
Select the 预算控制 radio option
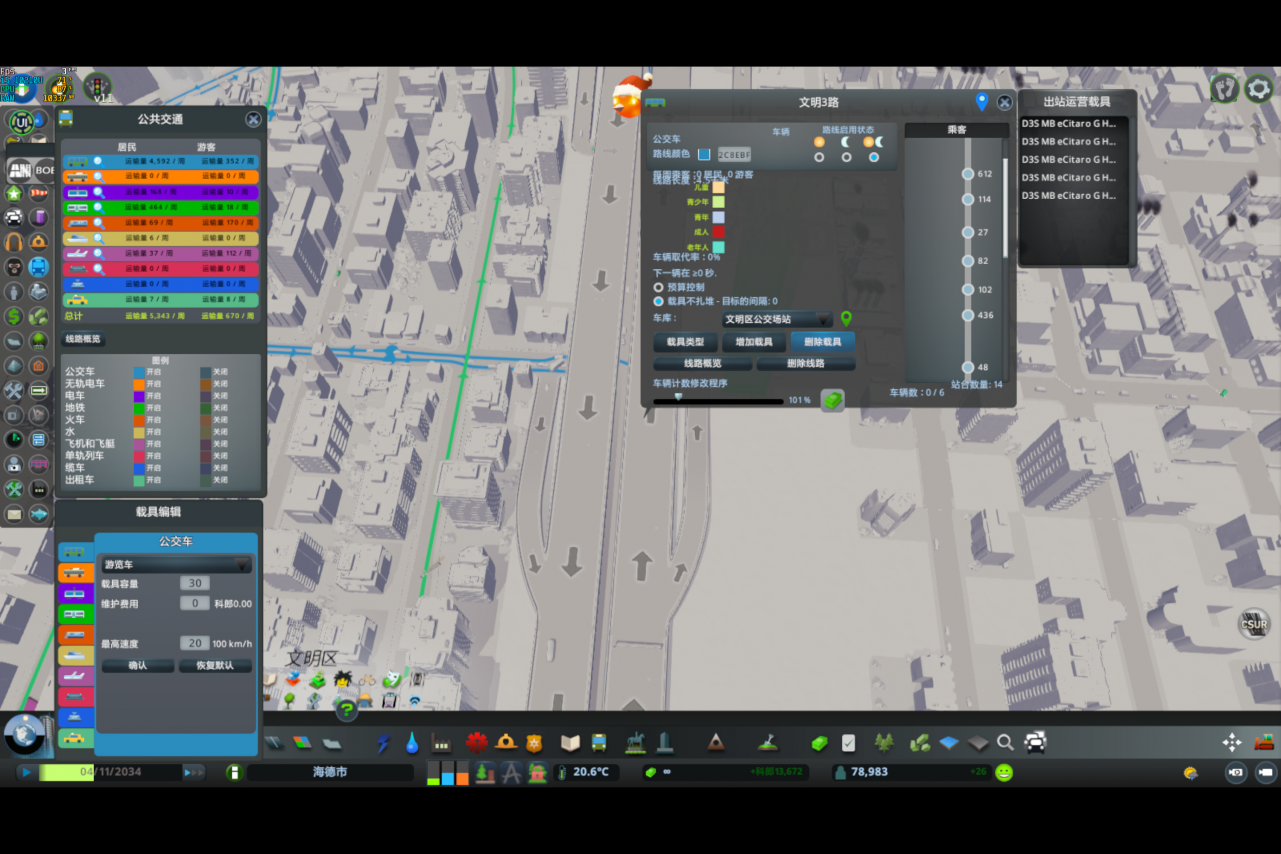coord(658,287)
